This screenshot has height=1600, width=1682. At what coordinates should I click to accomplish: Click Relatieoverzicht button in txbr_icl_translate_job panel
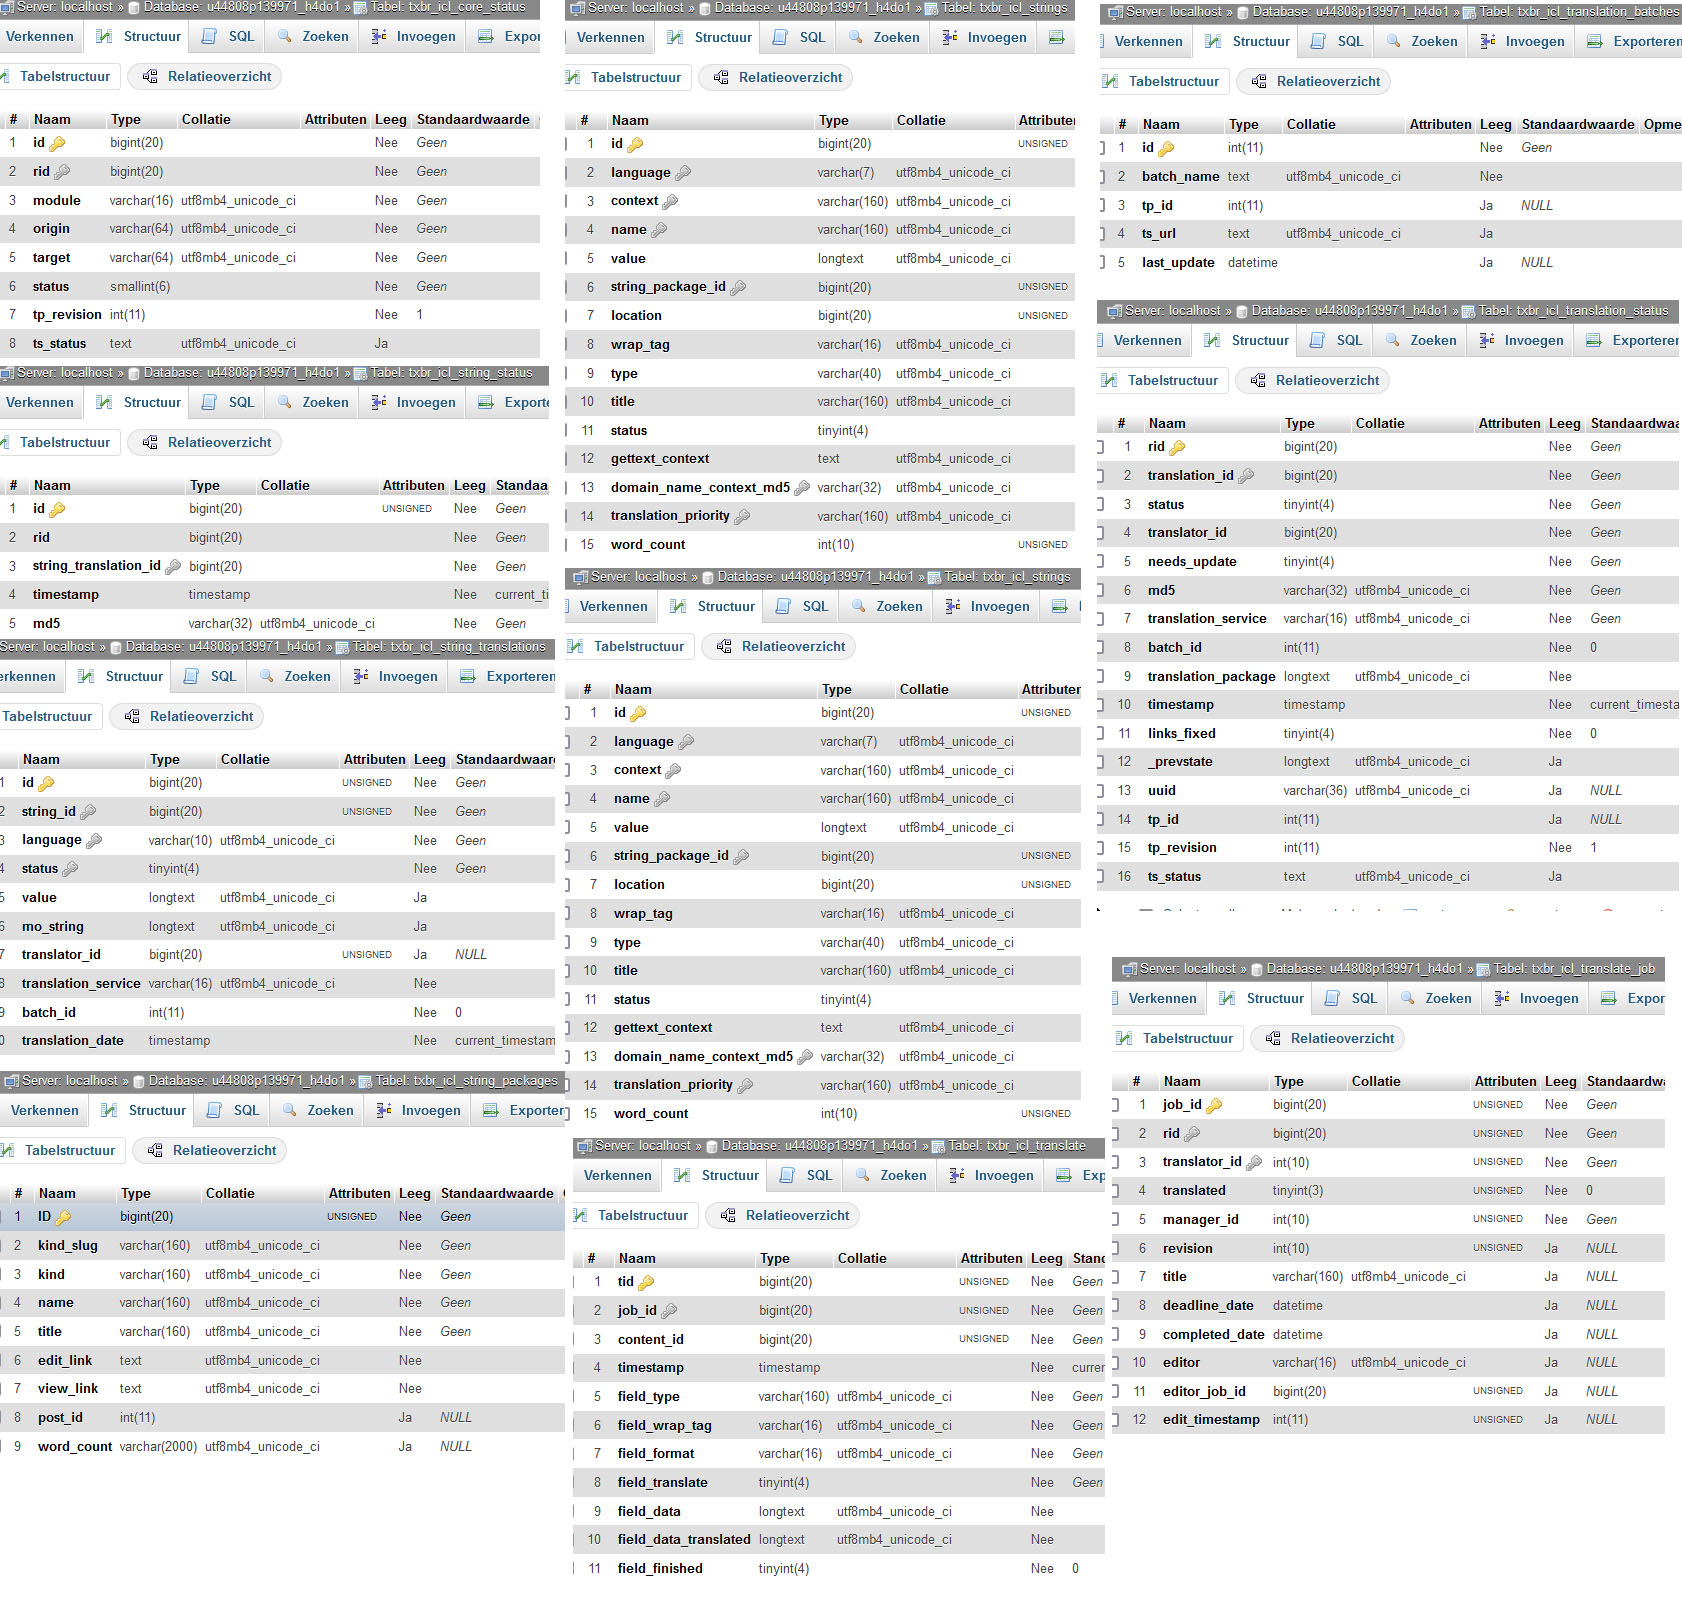pyautogui.click(x=1329, y=1038)
